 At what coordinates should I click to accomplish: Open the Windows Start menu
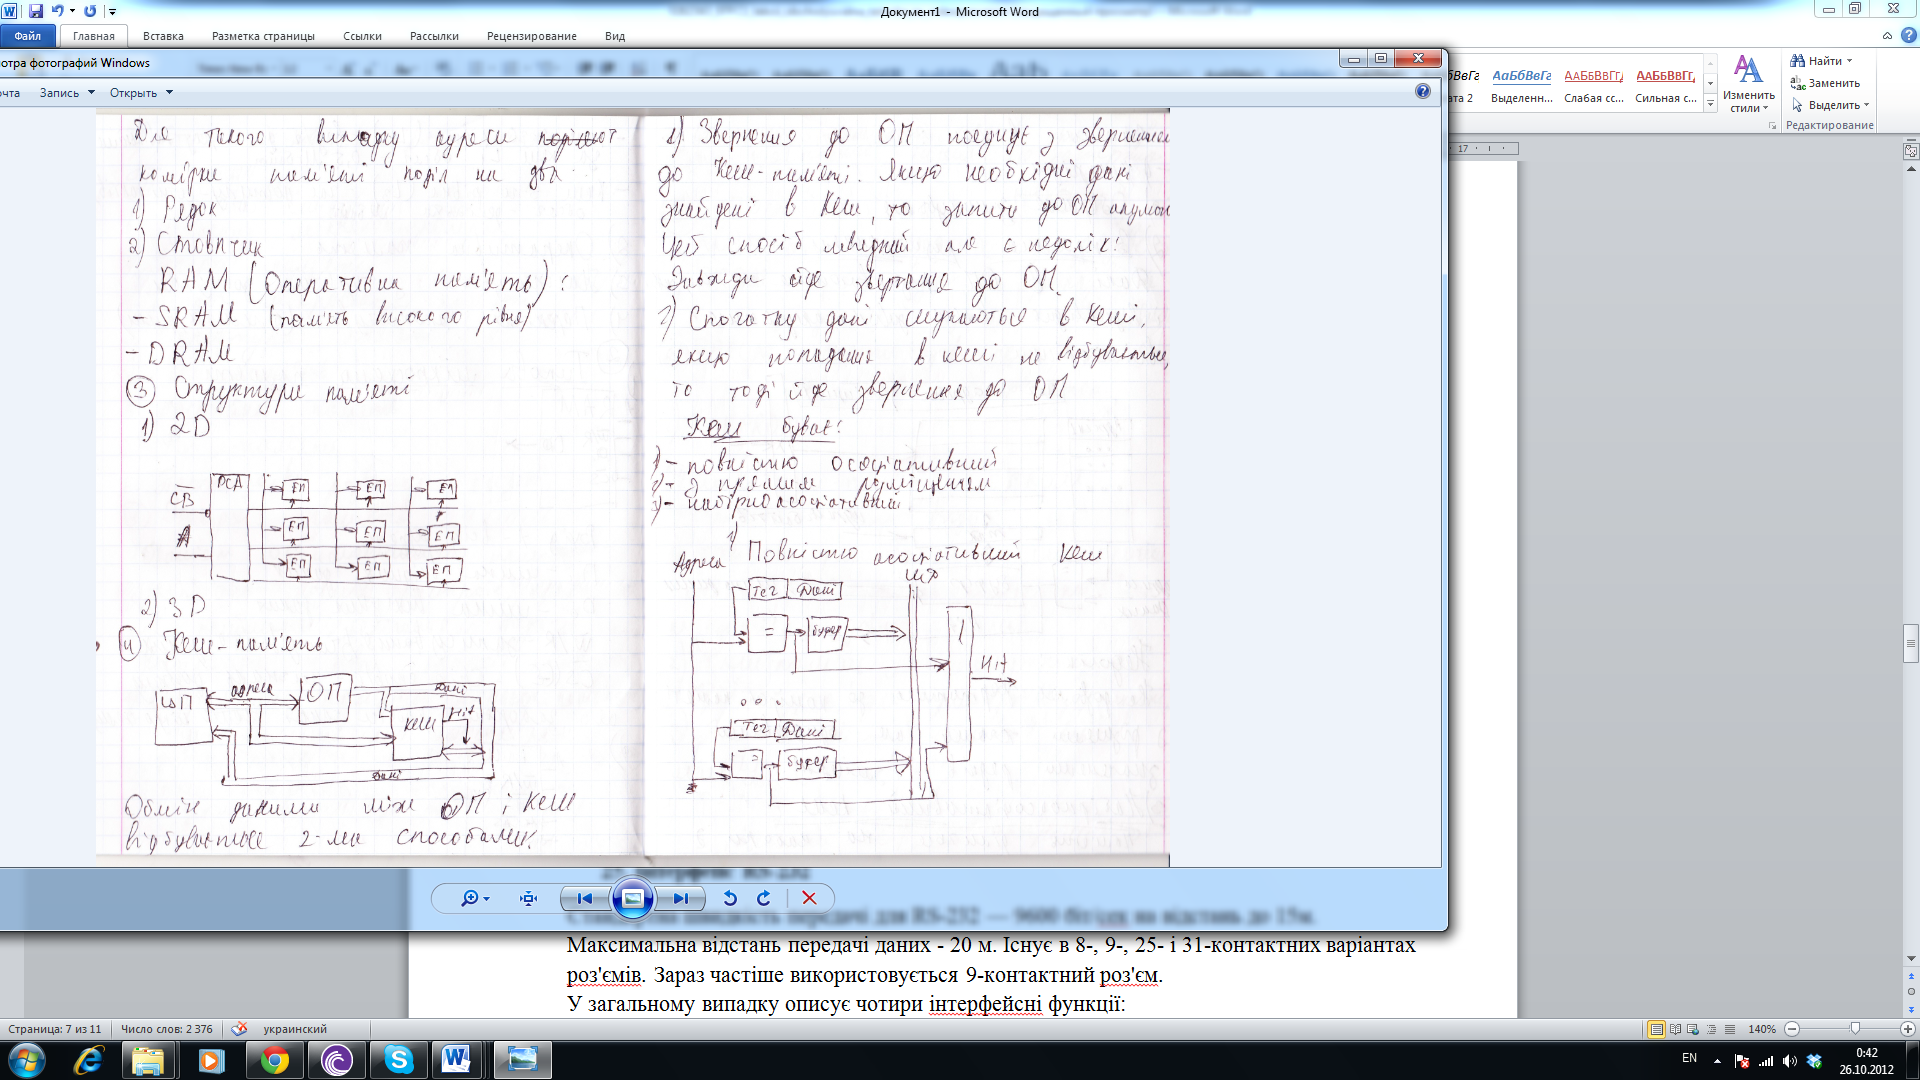(x=26, y=1060)
